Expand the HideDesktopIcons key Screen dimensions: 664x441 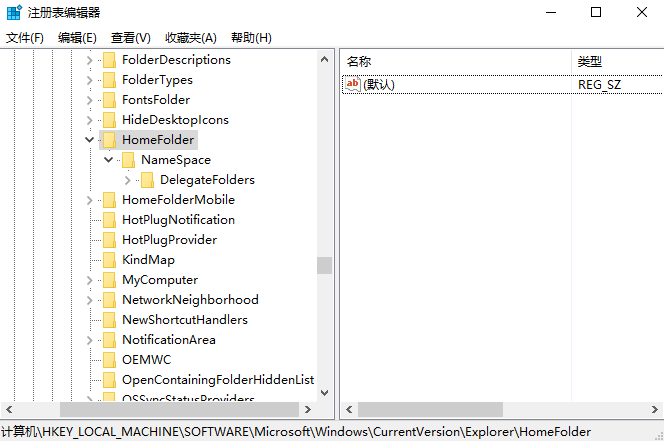(x=89, y=120)
